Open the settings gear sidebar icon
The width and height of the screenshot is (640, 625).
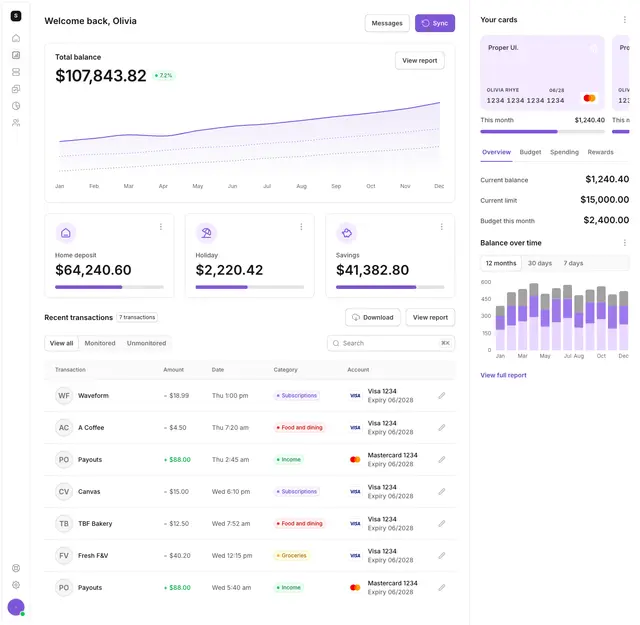click(x=16, y=585)
